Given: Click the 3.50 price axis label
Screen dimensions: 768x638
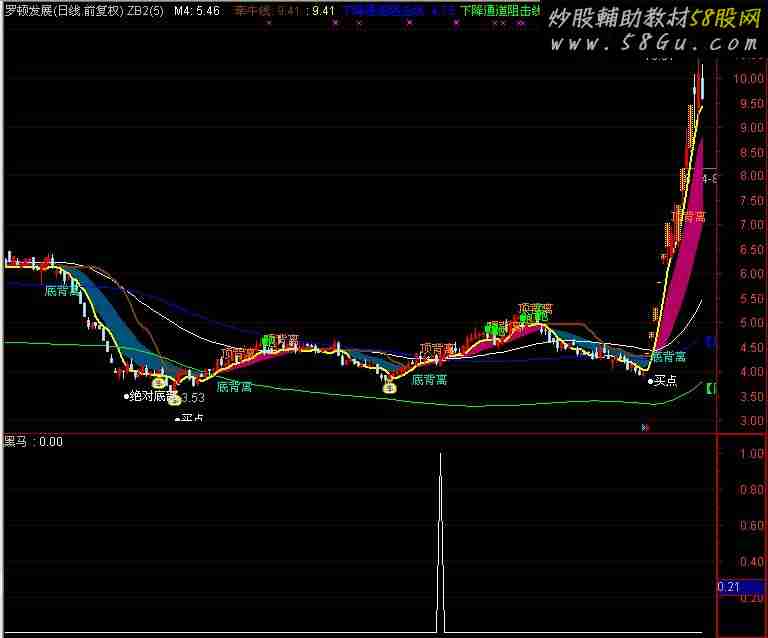Looking at the screenshot, I should tap(751, 397).
